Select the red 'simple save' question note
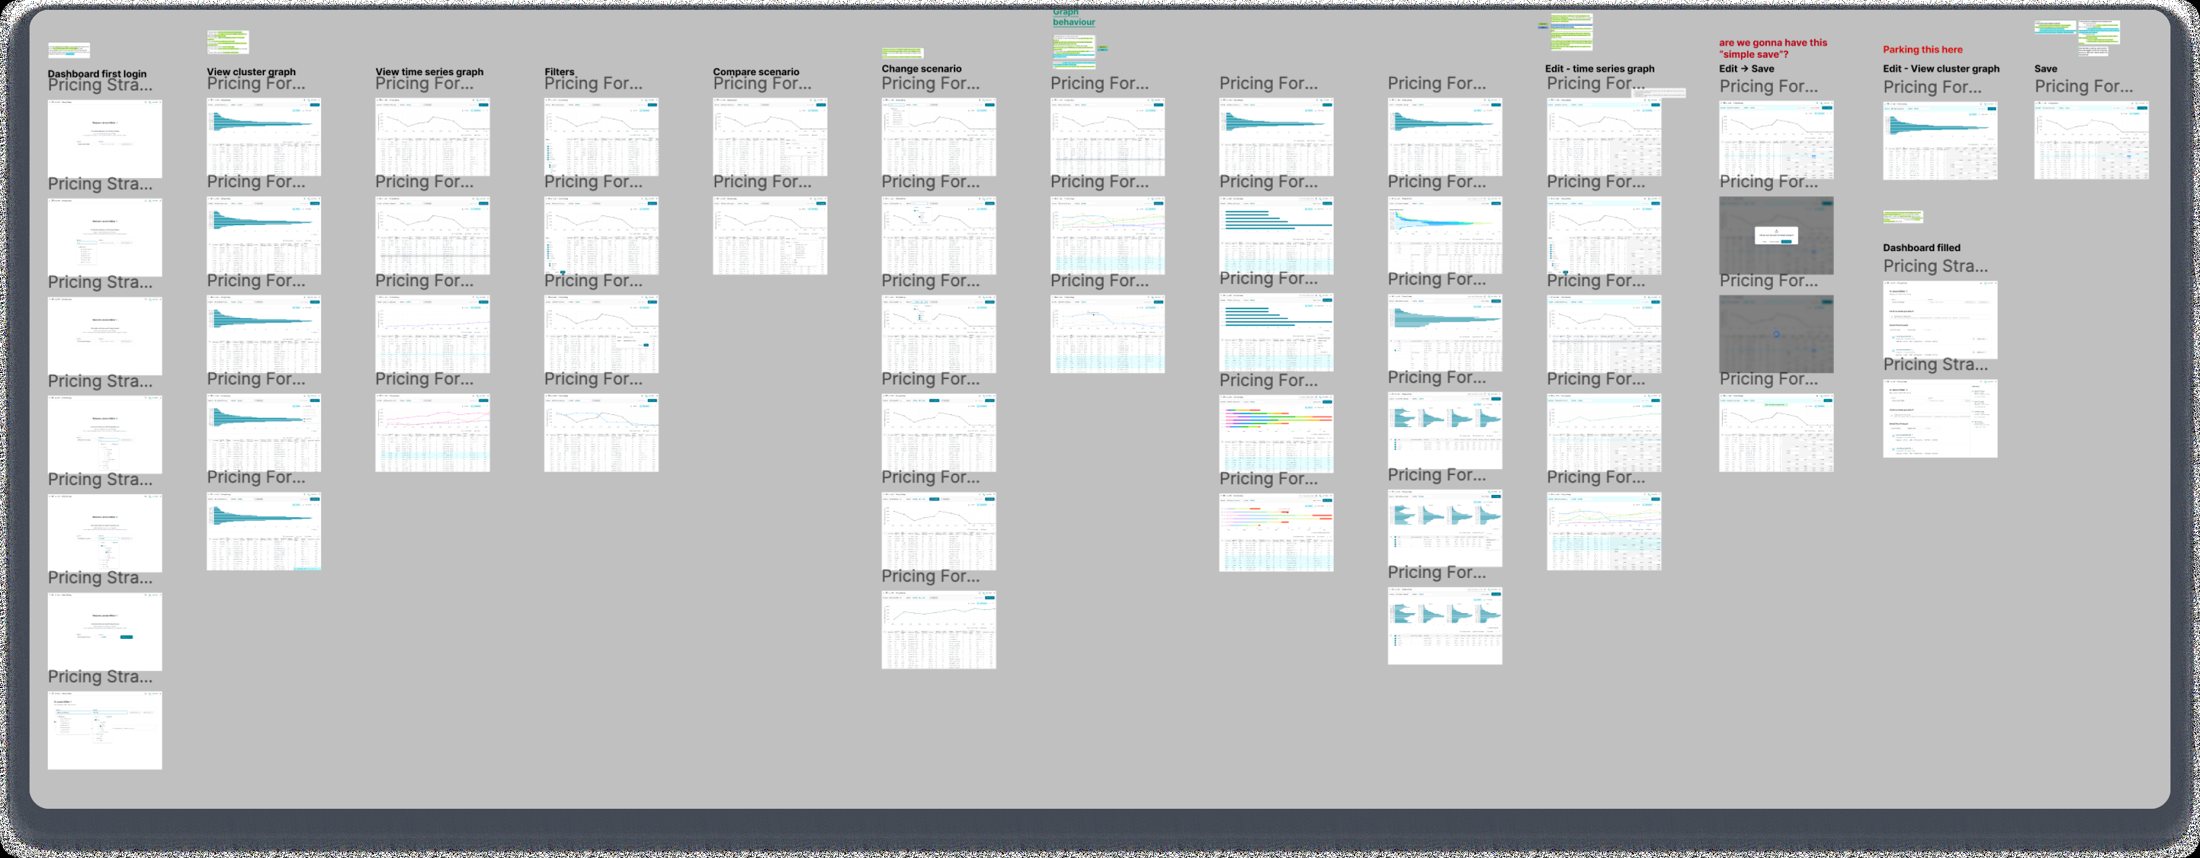The image size is (2200, 858). [1772, 49]
